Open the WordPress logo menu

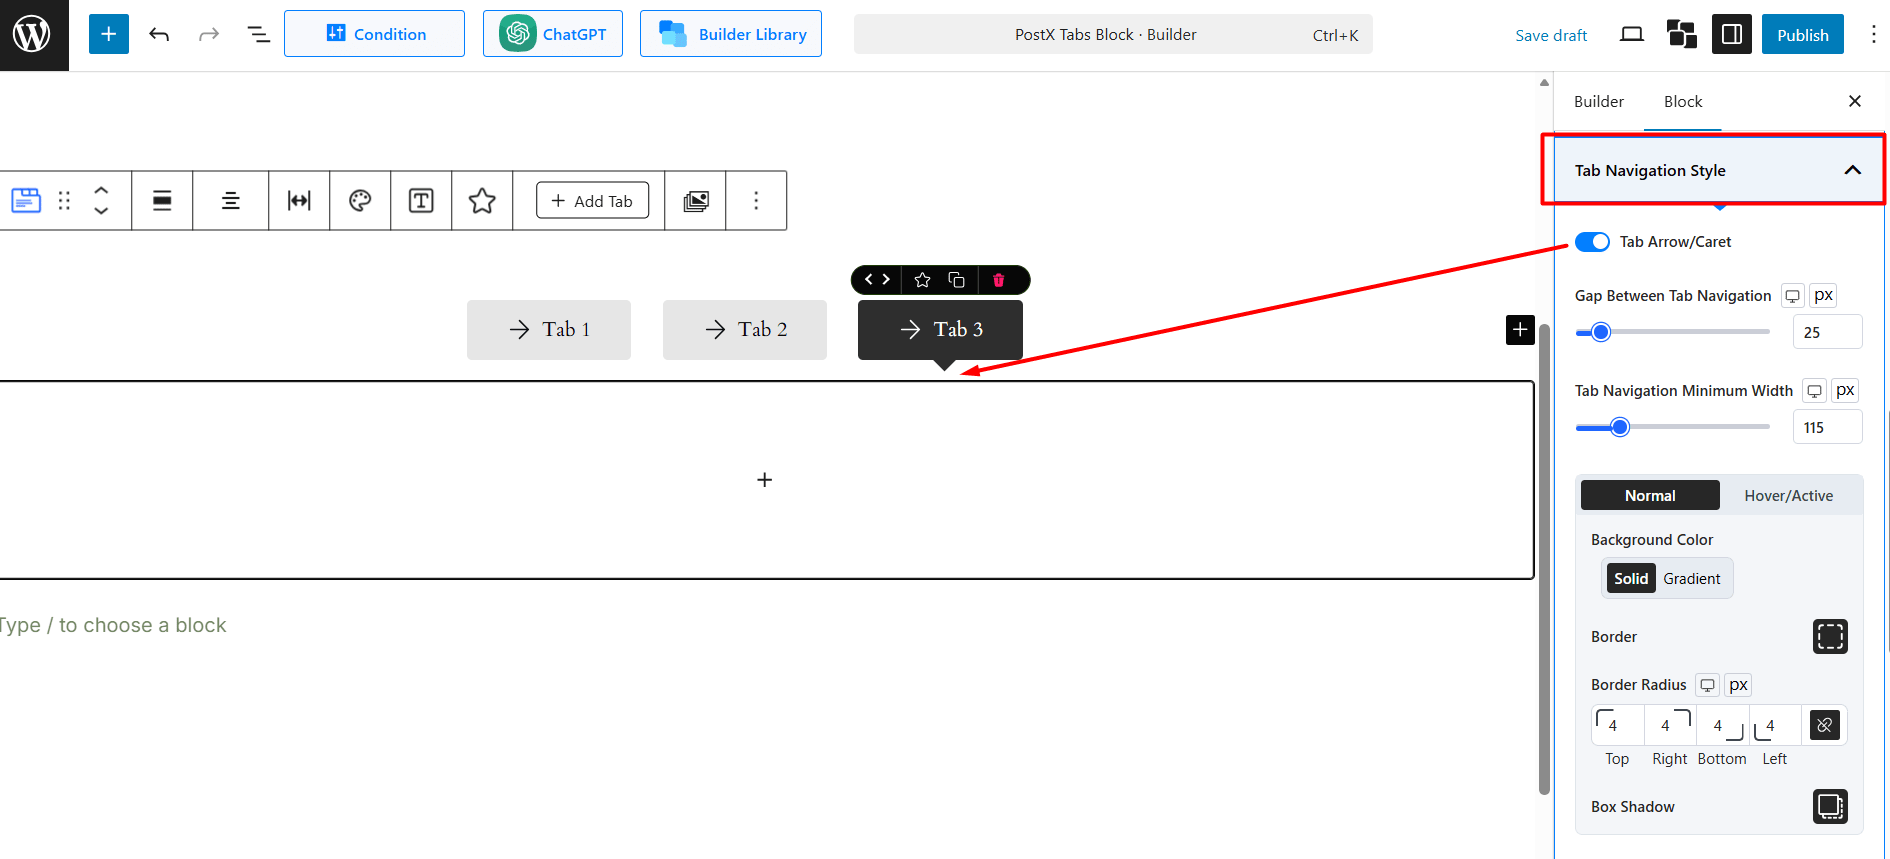point(32,35)
